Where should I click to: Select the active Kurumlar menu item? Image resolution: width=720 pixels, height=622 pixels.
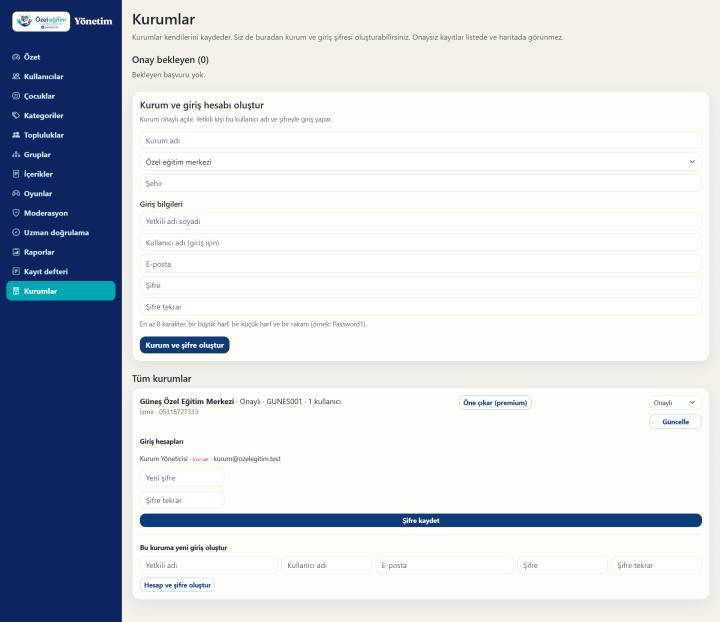61,291
